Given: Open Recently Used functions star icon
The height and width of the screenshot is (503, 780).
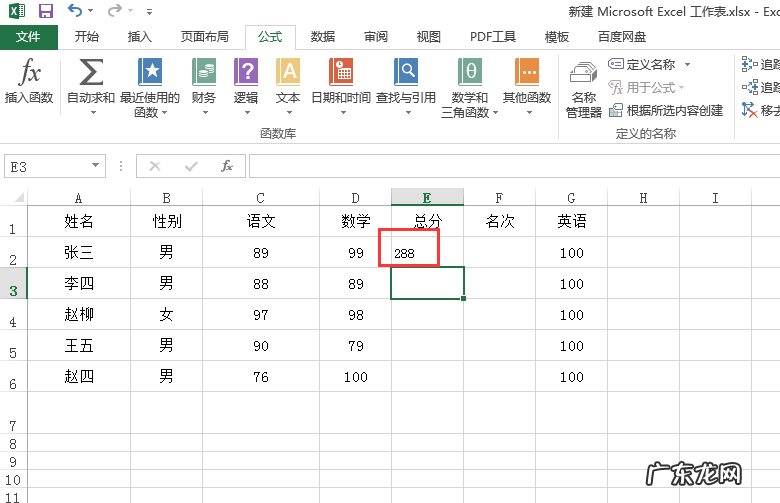Looking at the screenshot, I should 150,72.
